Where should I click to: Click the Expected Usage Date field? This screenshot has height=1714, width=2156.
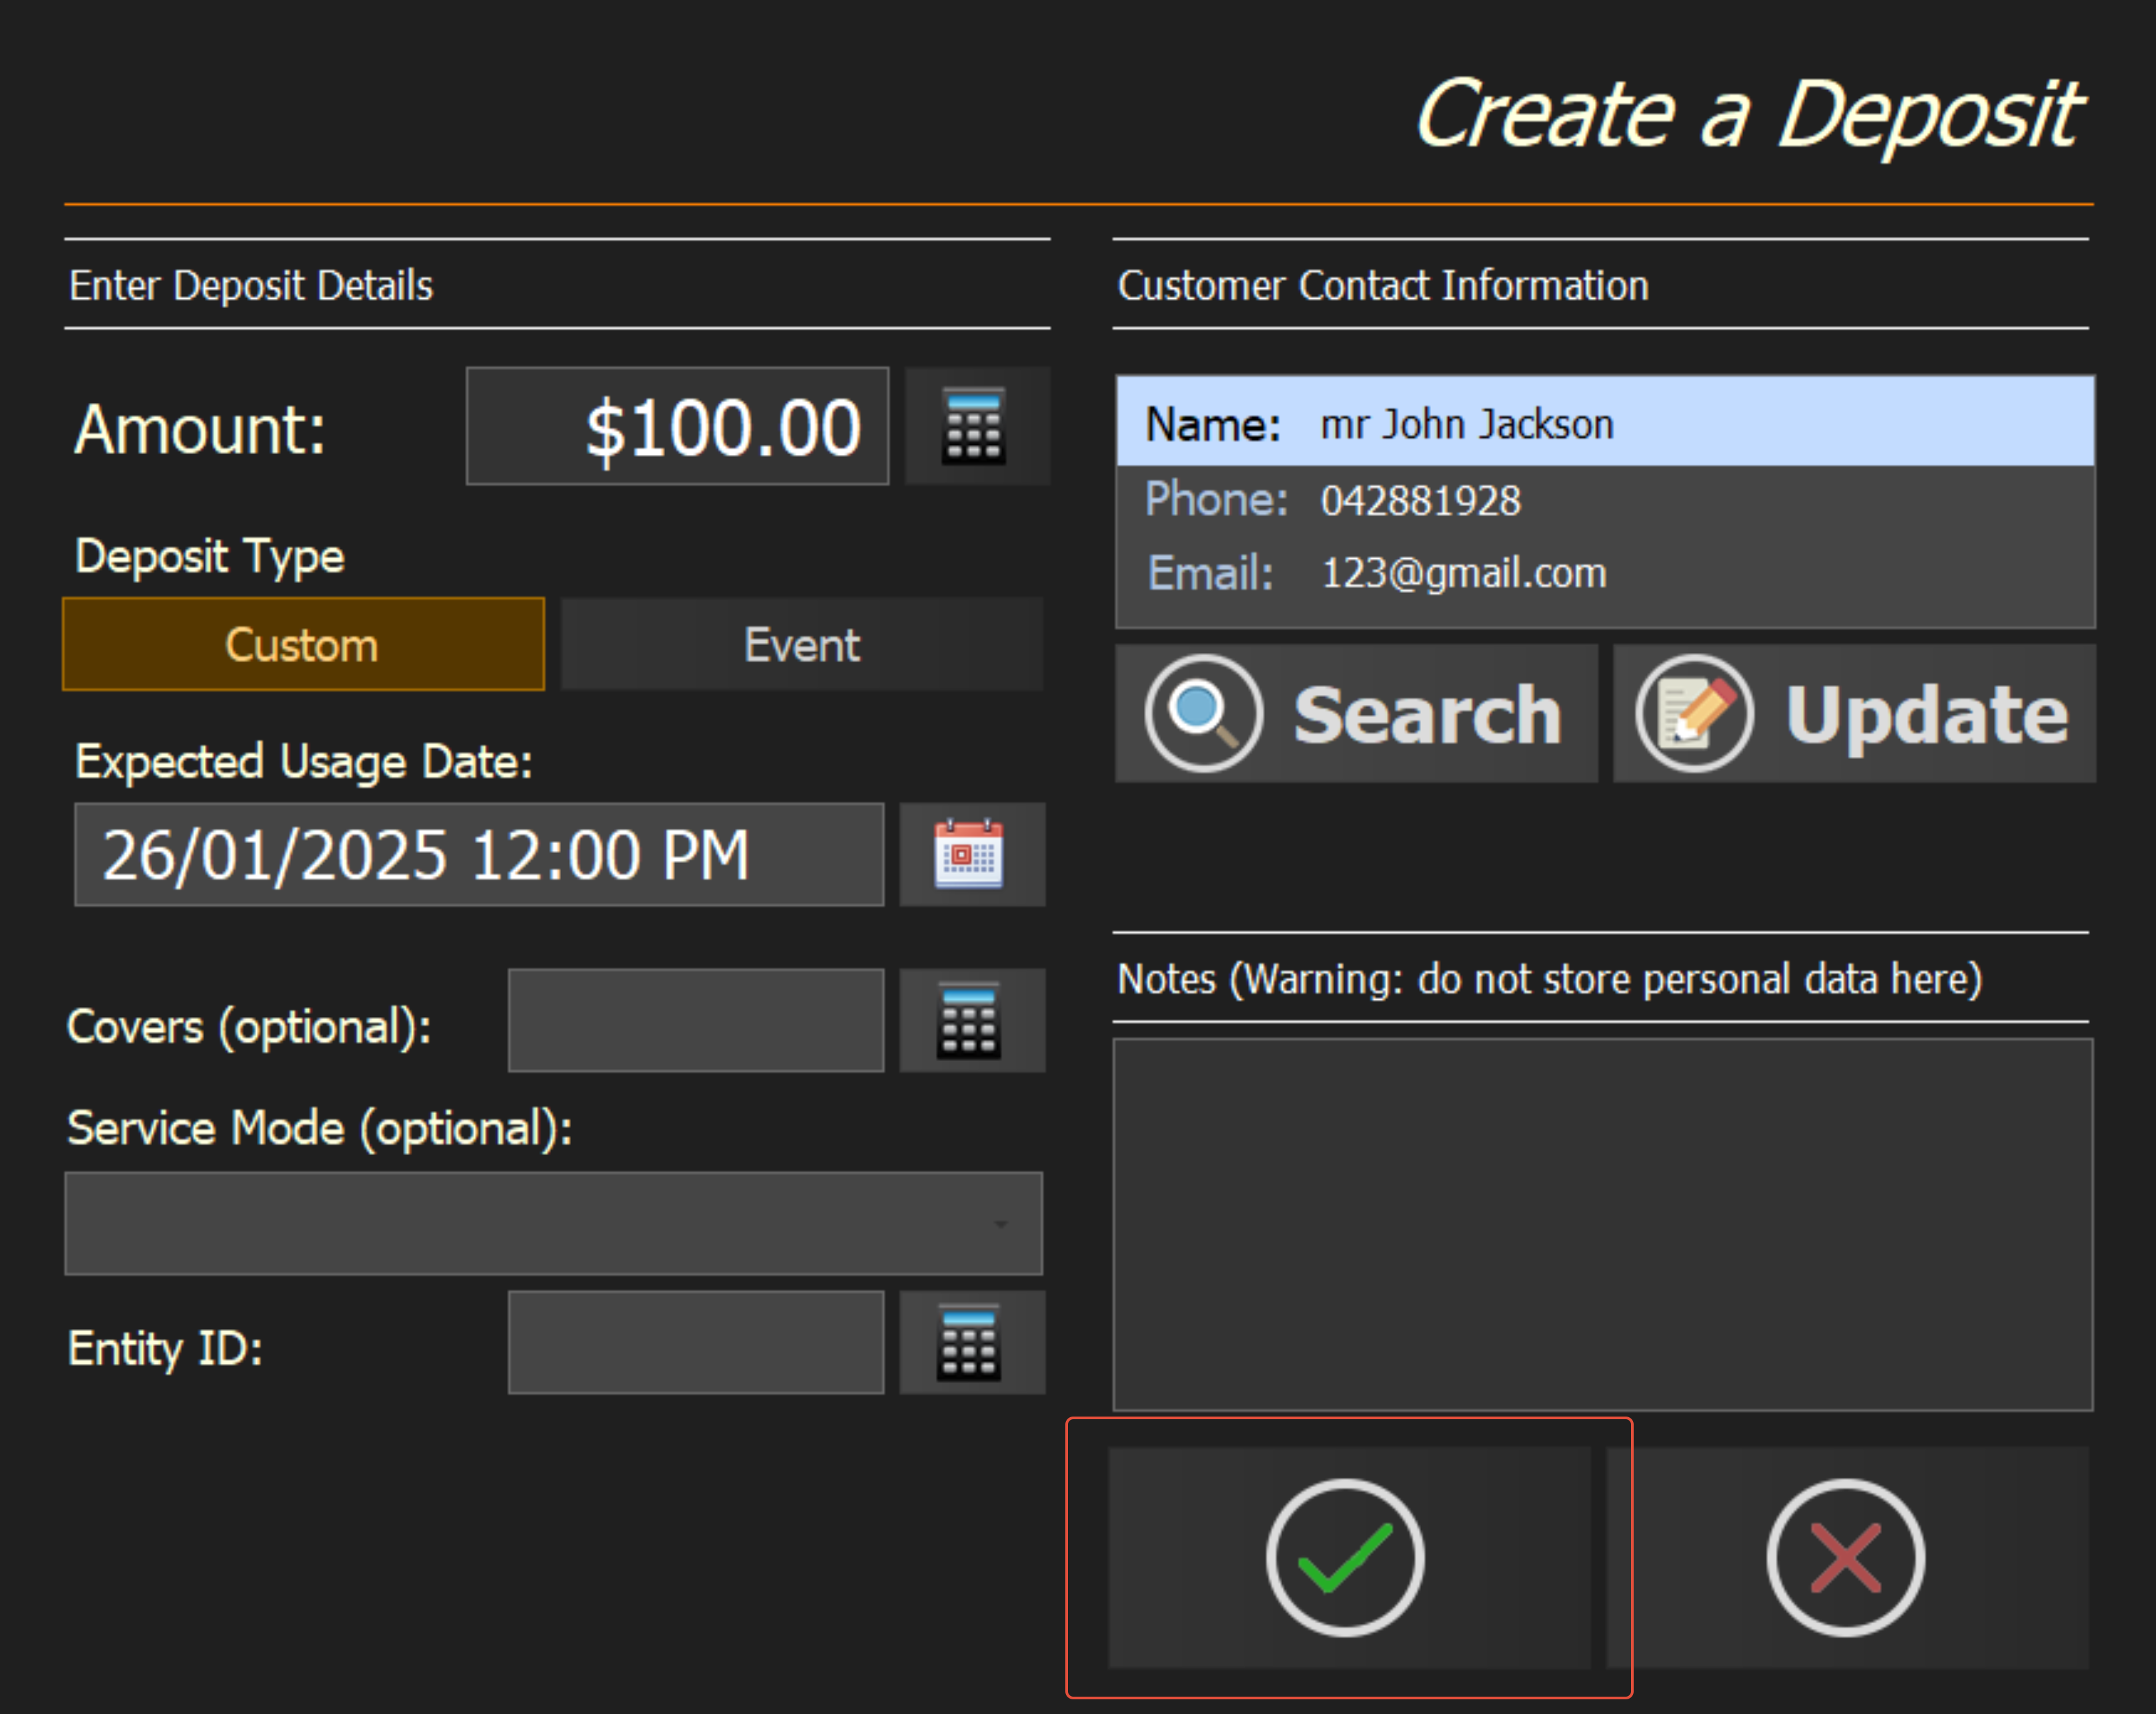478,855
